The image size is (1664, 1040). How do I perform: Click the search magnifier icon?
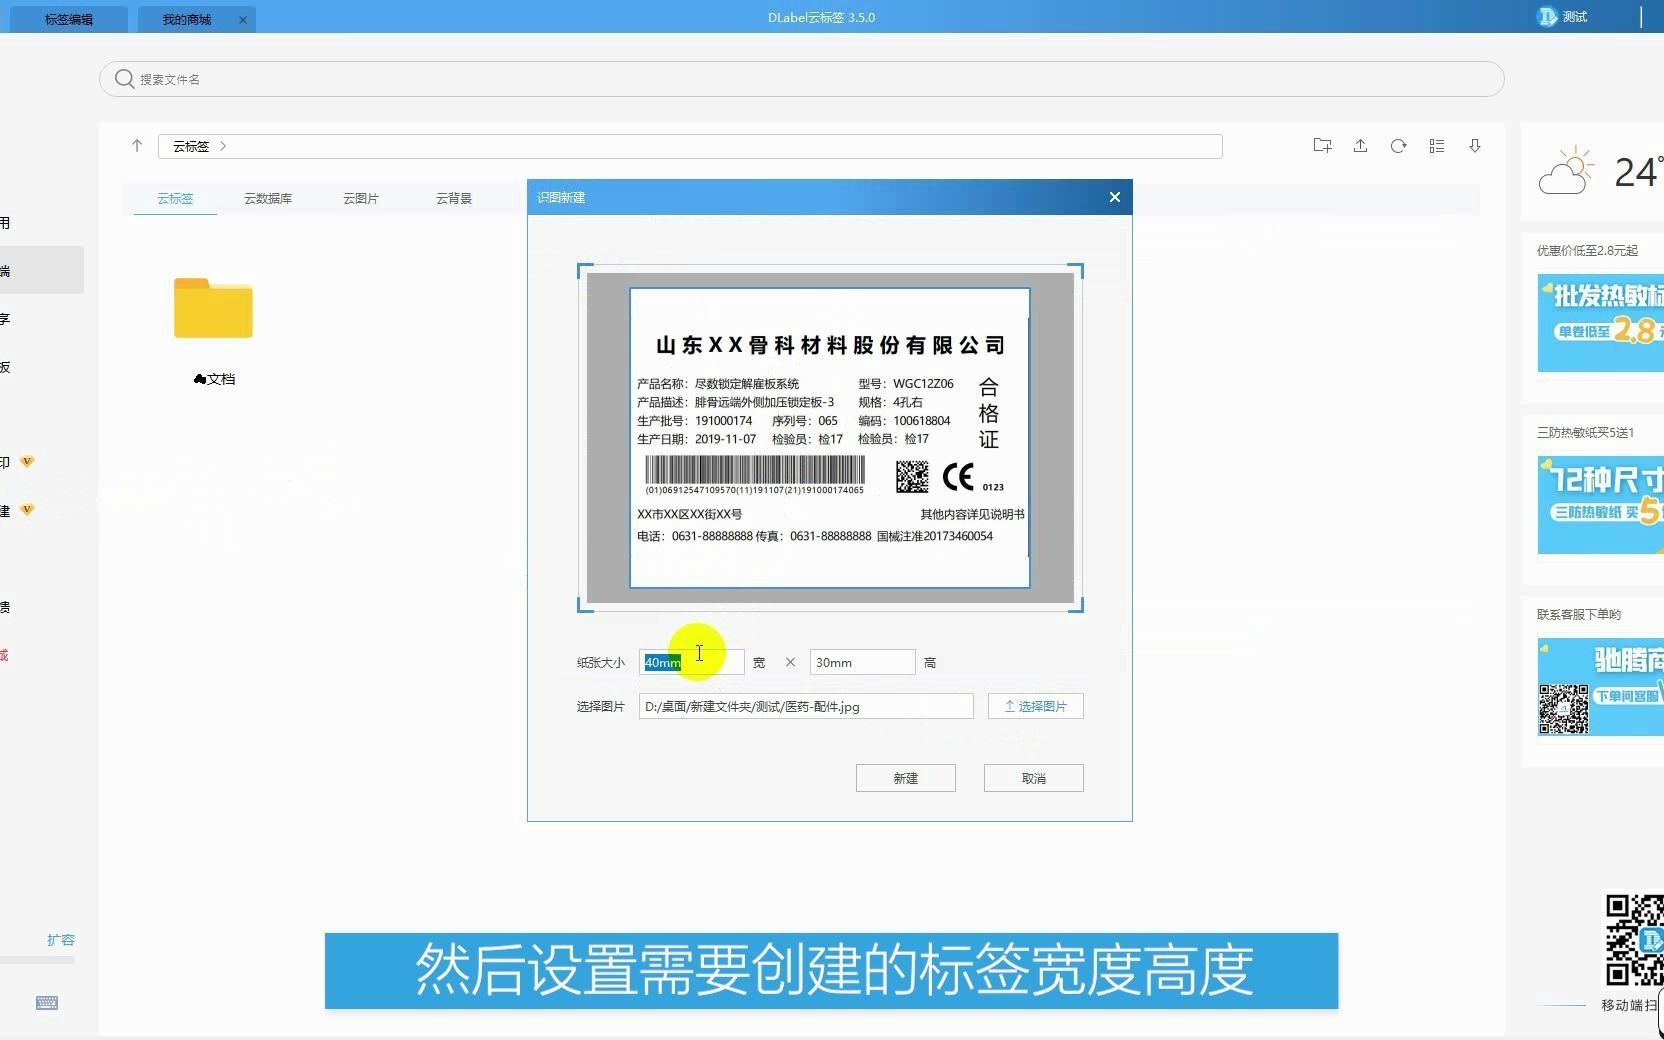coord(124,79)
